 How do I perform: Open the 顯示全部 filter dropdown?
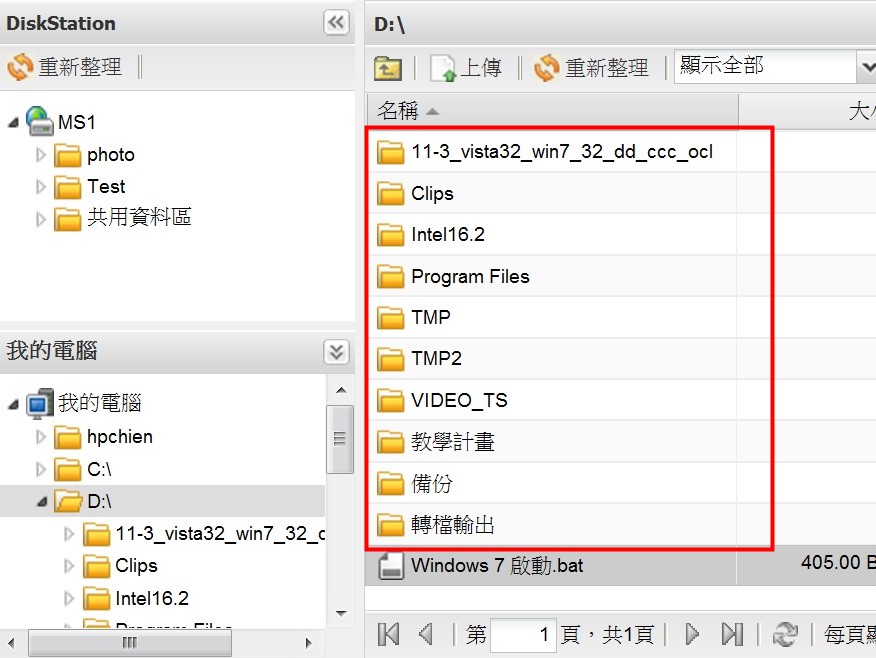[x=866, y=67]
